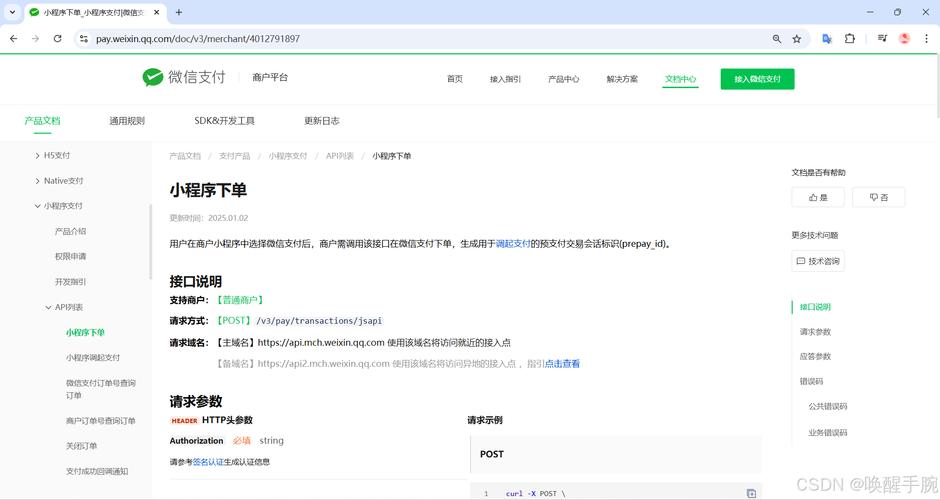The width and height of the screenshot is (940, 500).
Task: Switch to SDK&开发工具 tab
Action: pos(224,121)
